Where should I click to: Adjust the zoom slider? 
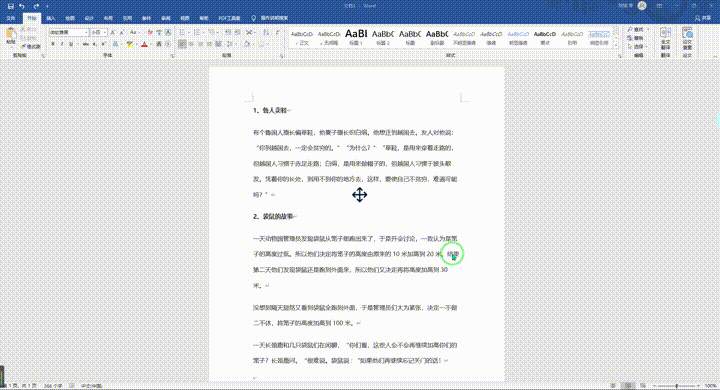[677, 386]
